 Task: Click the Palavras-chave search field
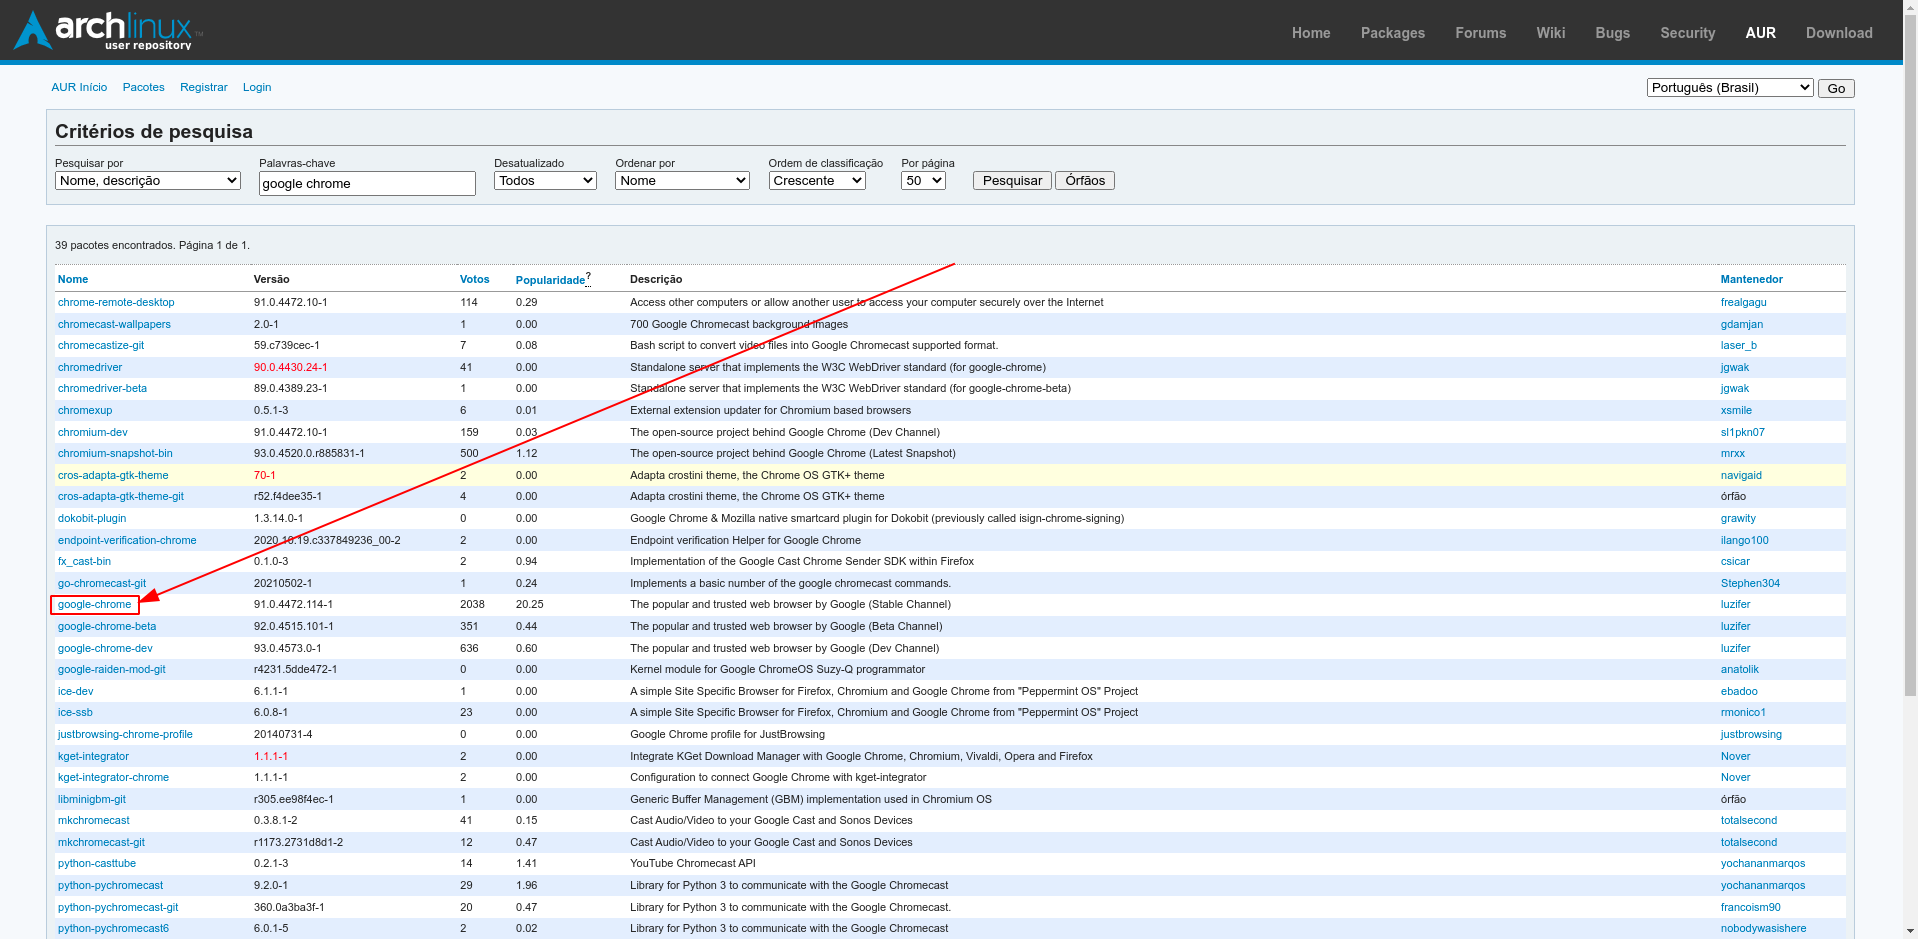367,184
